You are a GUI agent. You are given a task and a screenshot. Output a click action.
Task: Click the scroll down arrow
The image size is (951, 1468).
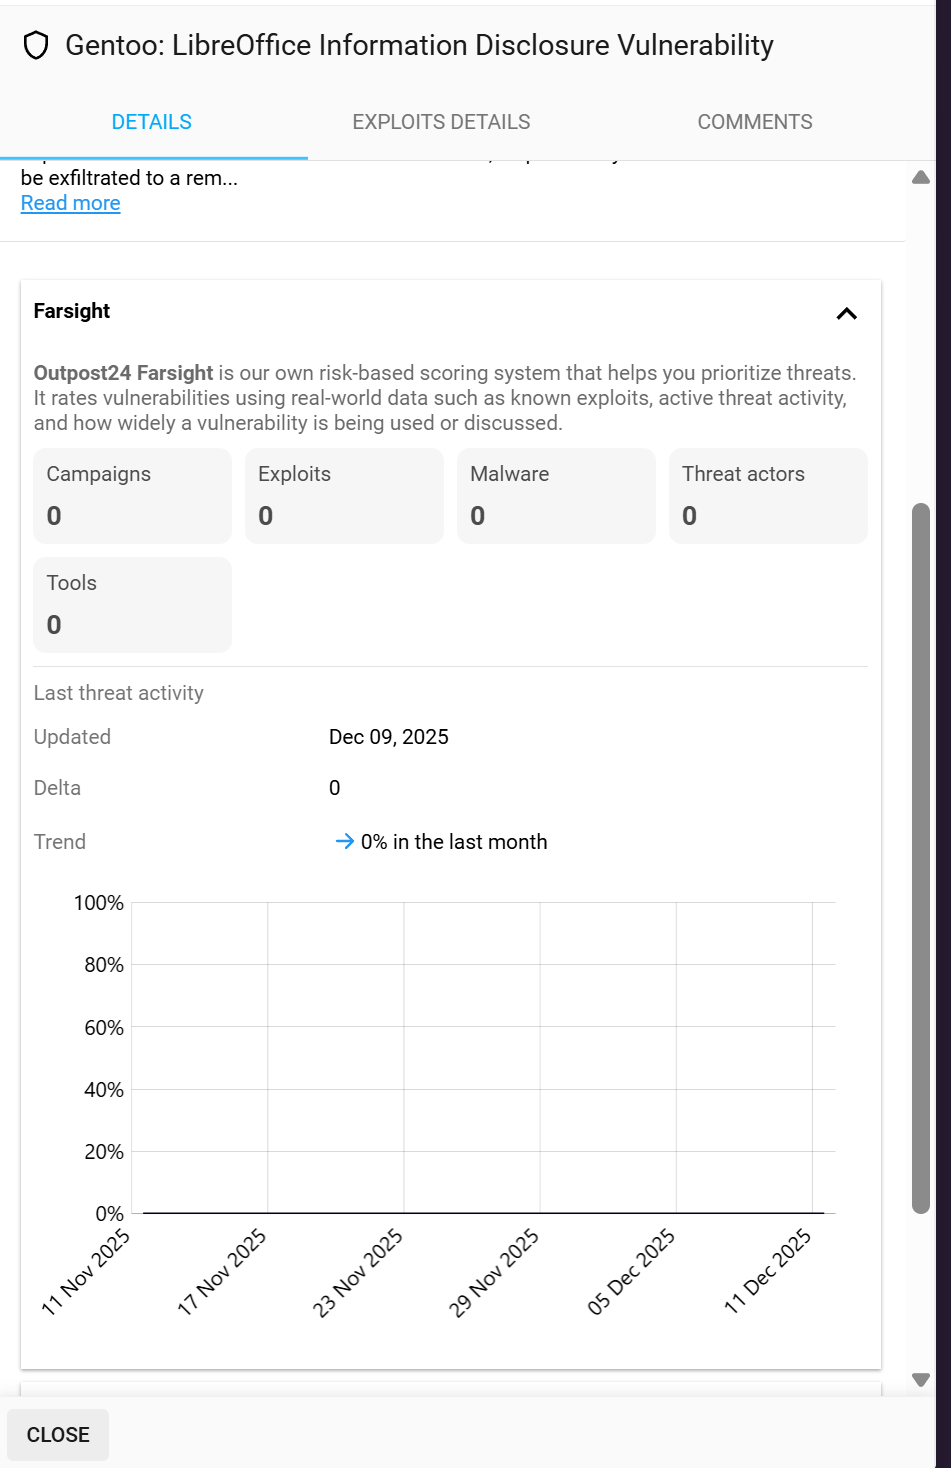(921, 1380)
